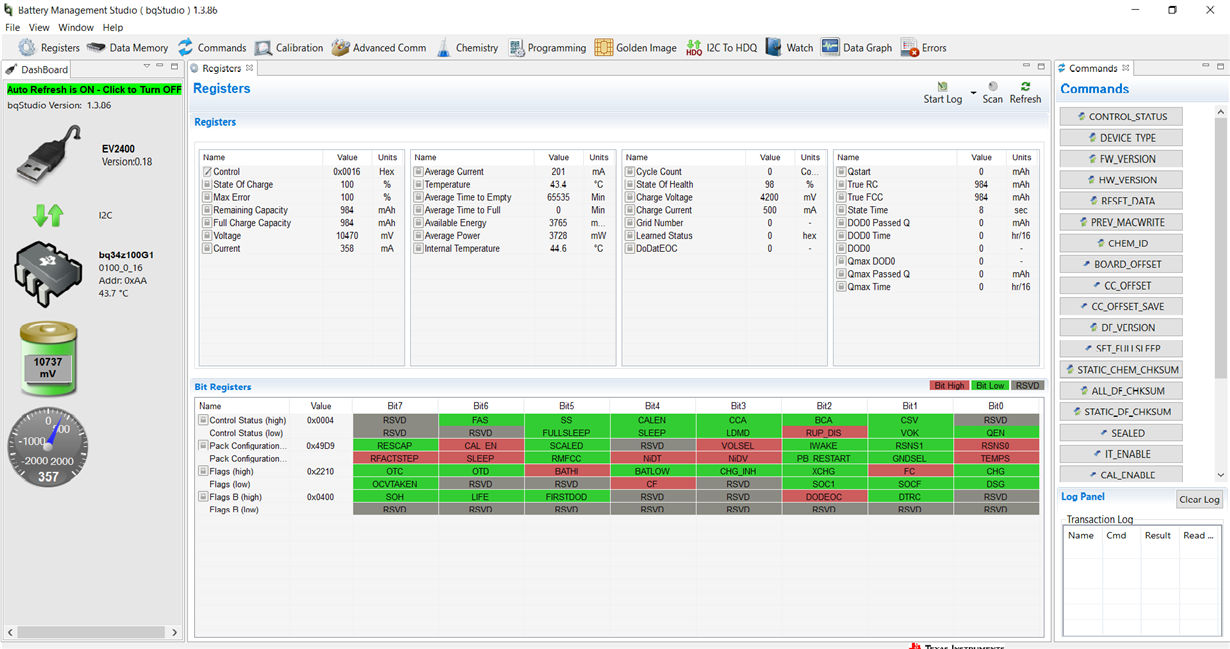Open the View menu

pos(39,27)
